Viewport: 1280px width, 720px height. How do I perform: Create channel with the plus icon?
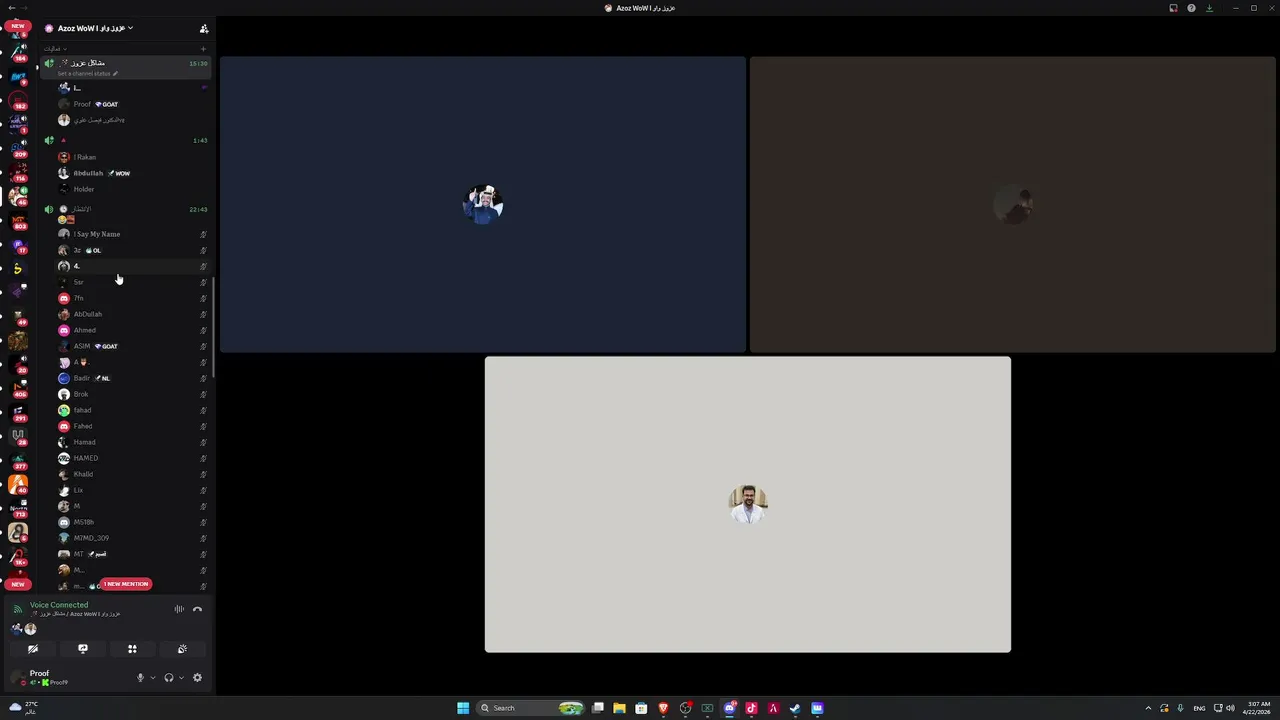point(203,49)
